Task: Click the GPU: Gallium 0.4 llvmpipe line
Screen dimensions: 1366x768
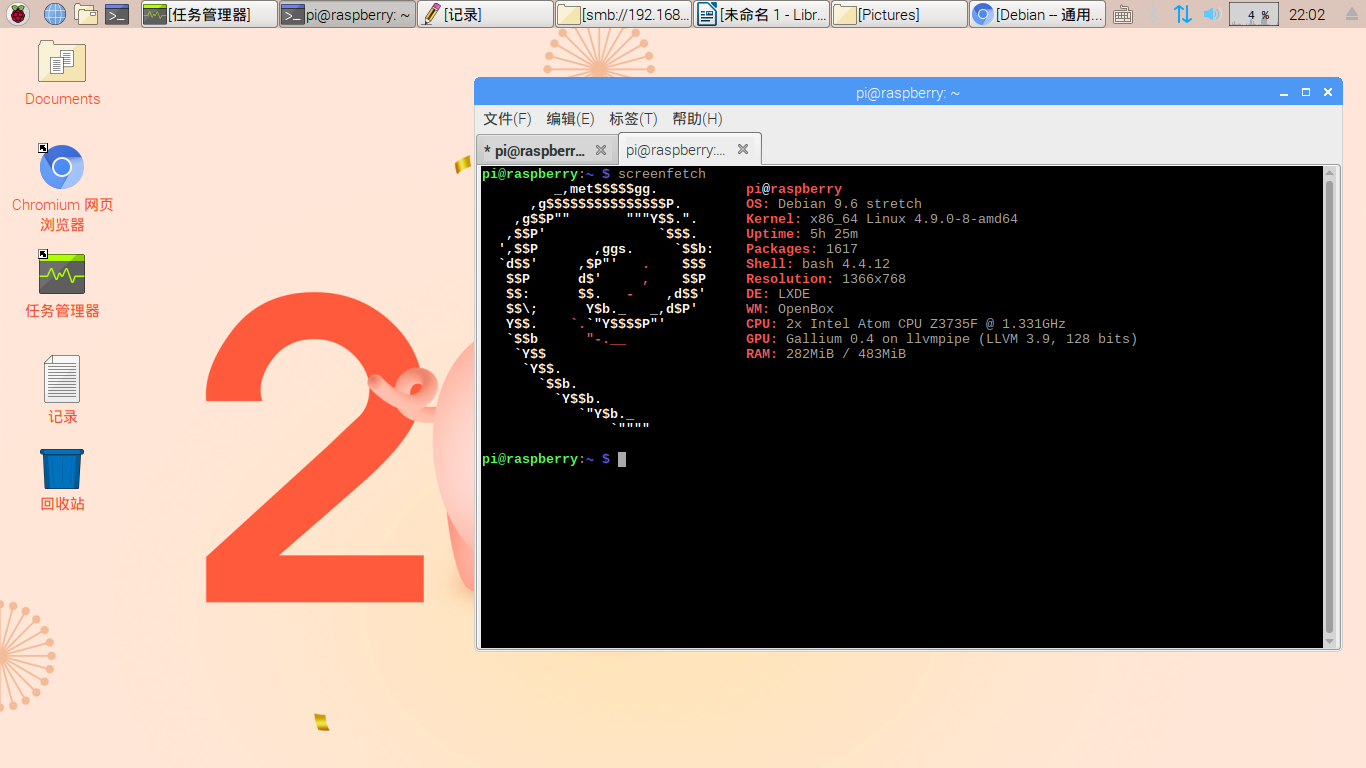Action: [x=942, y=339]
